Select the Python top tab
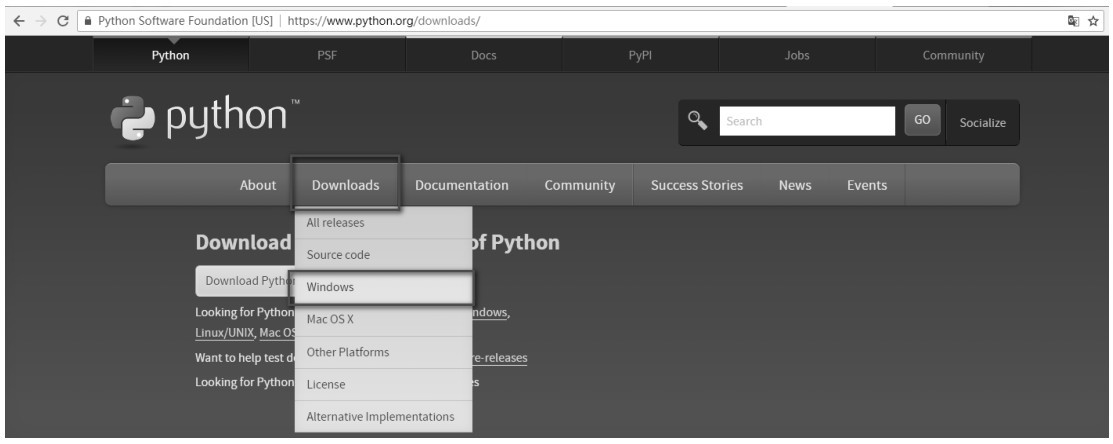The height and width of the screenshot is (444, 1113). 170,55
